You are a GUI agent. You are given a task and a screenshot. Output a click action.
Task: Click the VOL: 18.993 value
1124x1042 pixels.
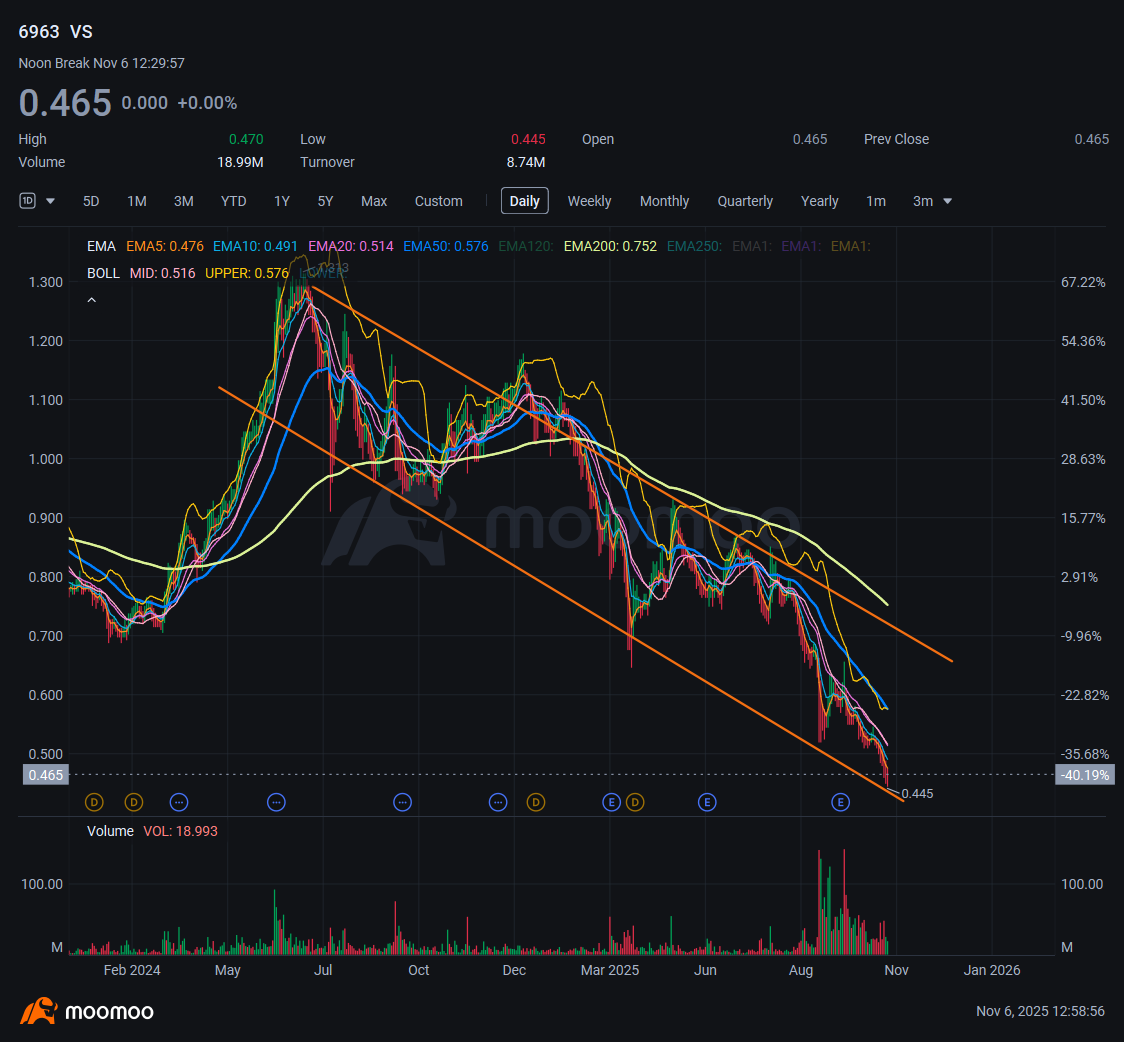tap(181, 831)
